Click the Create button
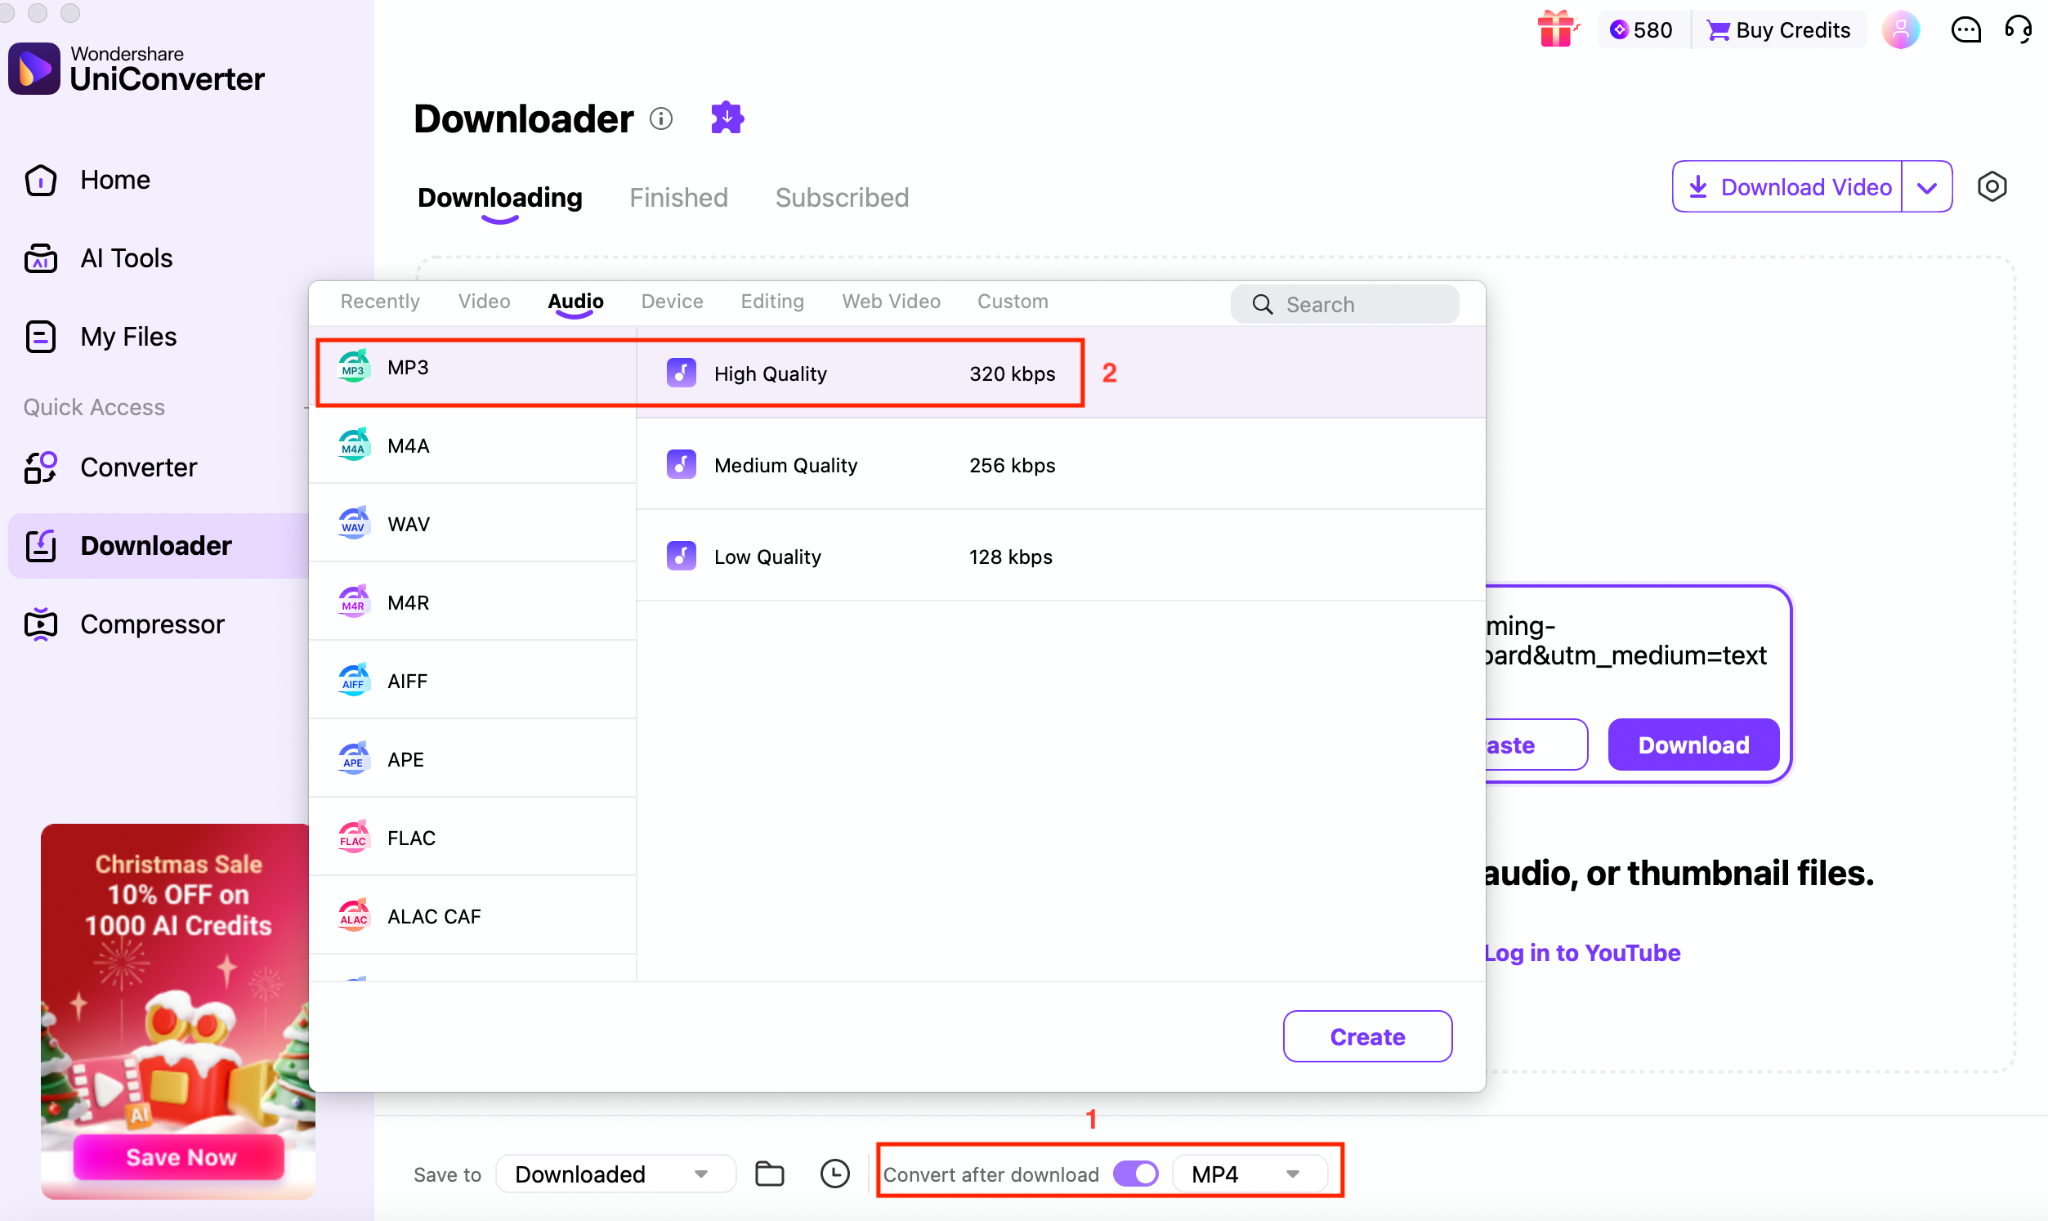Image resolution: width=2048 pixels, height=1221 pixels. tap(1367, 1036)
